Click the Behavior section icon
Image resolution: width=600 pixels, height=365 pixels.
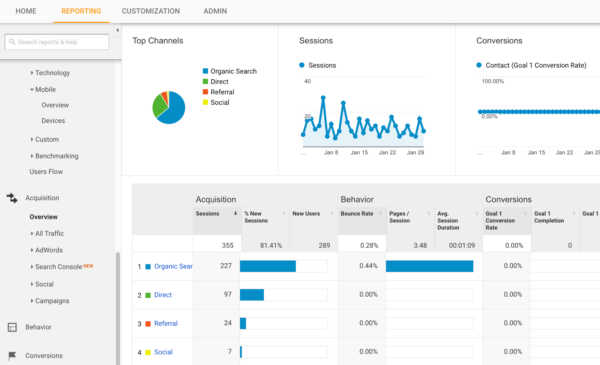click(x=12, y=327)
